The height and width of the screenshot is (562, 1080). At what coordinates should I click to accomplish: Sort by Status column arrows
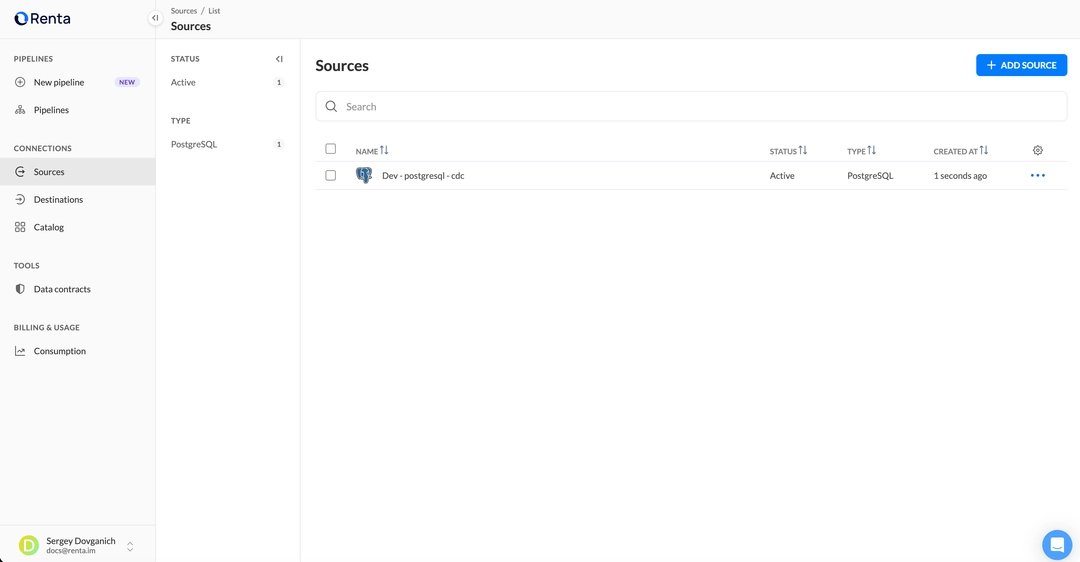pos(802,150)
